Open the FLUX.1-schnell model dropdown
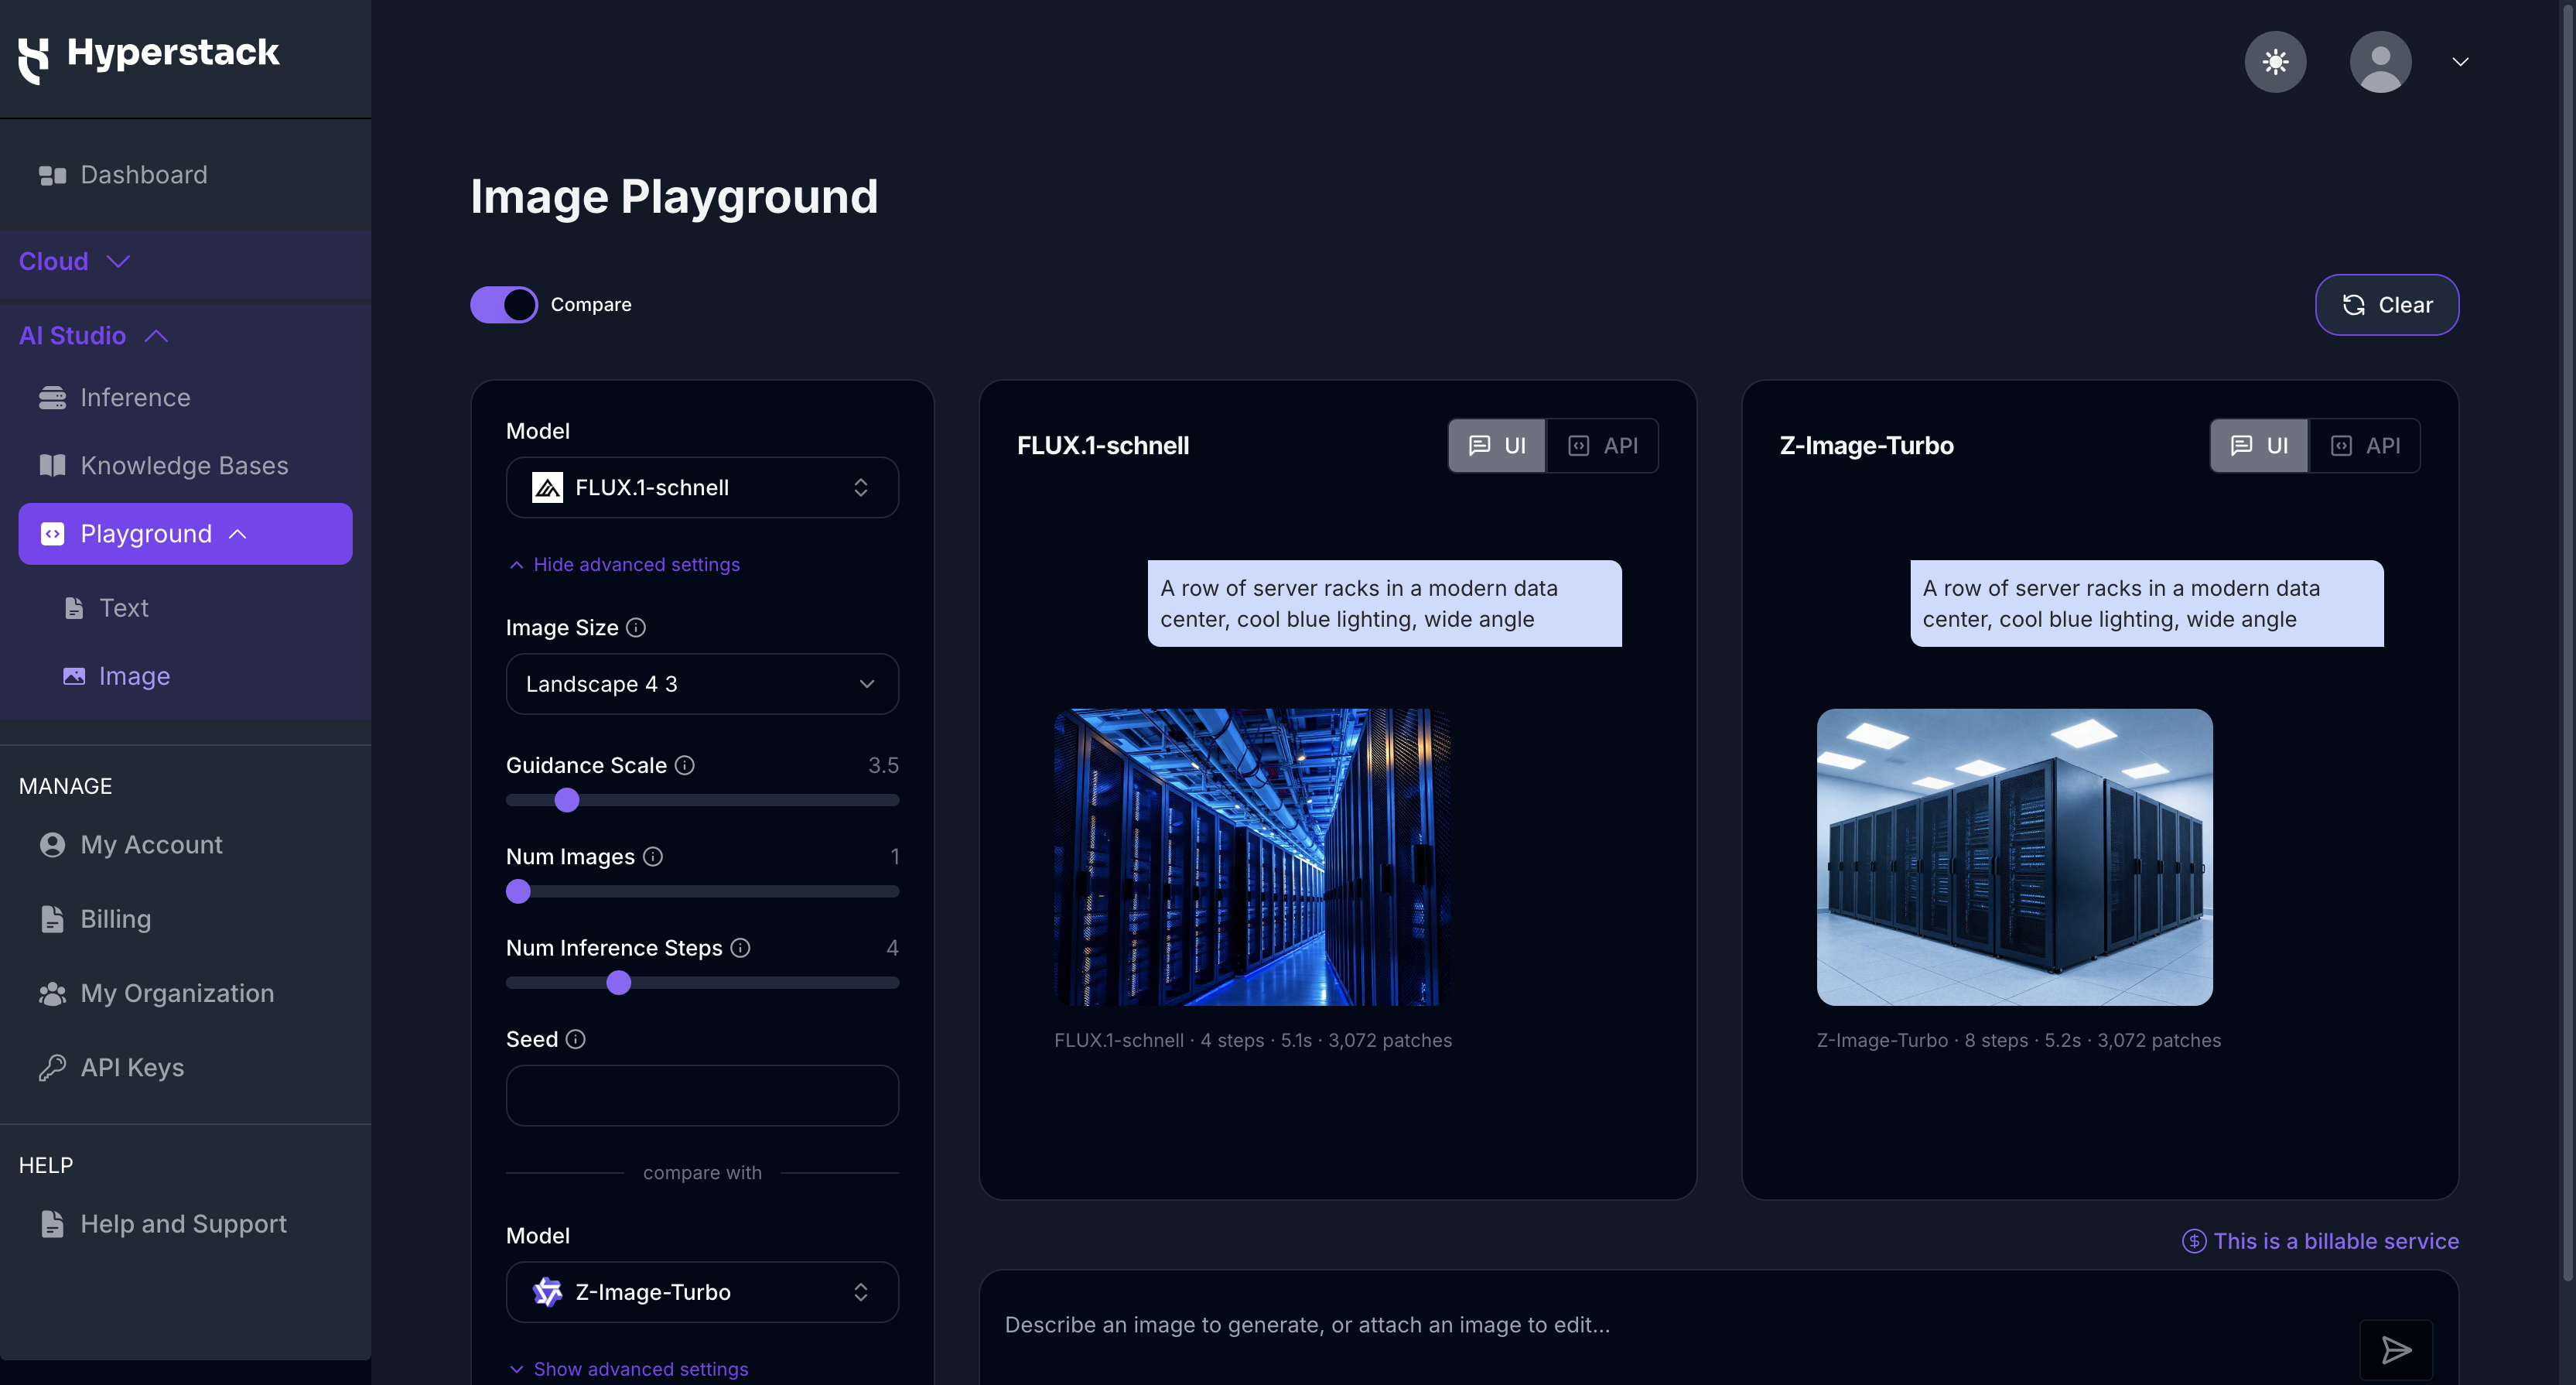The height and width of the screenshot is (1385, 2576). coord(702,487)
